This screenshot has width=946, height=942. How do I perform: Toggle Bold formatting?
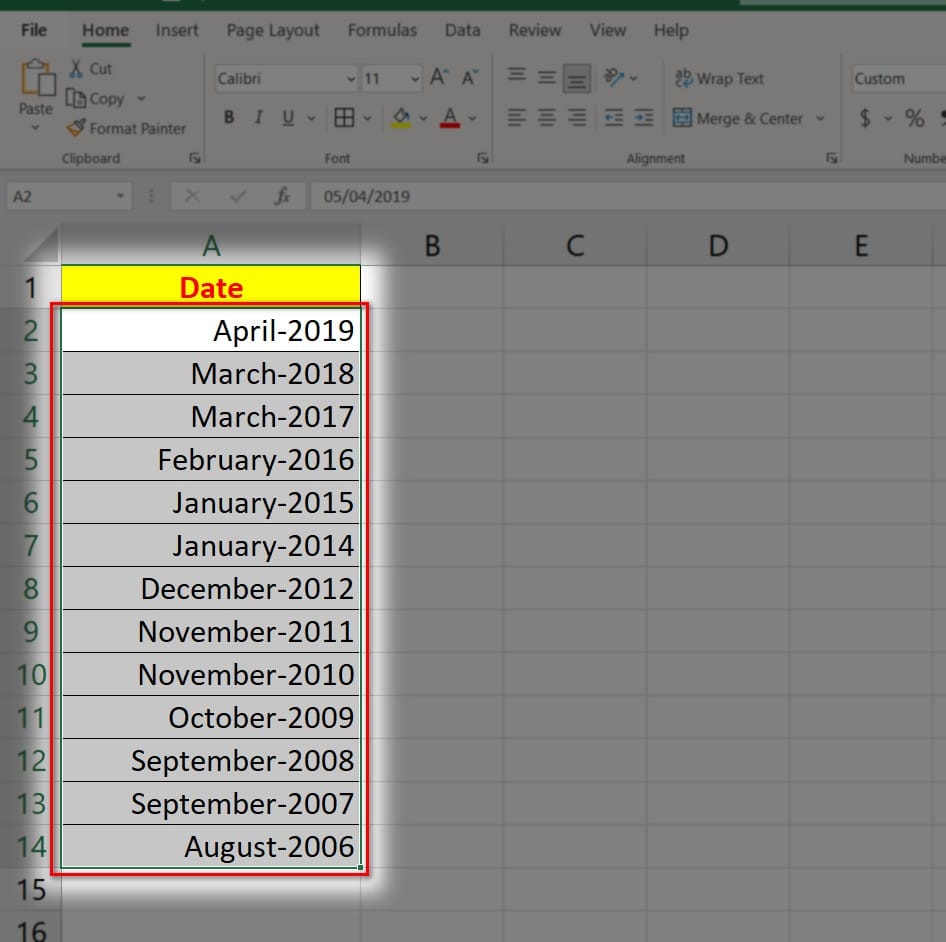pos(229,118)
